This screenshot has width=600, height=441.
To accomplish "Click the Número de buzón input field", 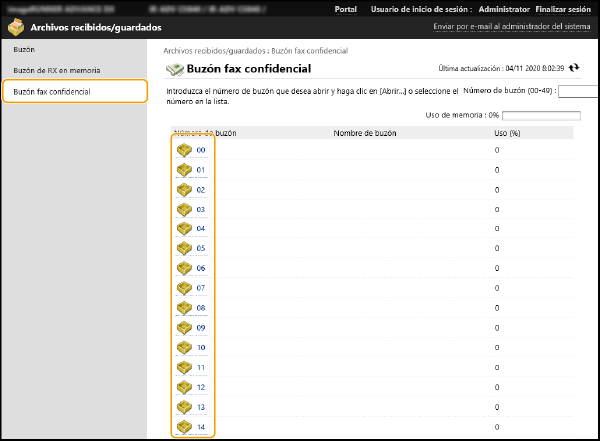I will [578, 91].
